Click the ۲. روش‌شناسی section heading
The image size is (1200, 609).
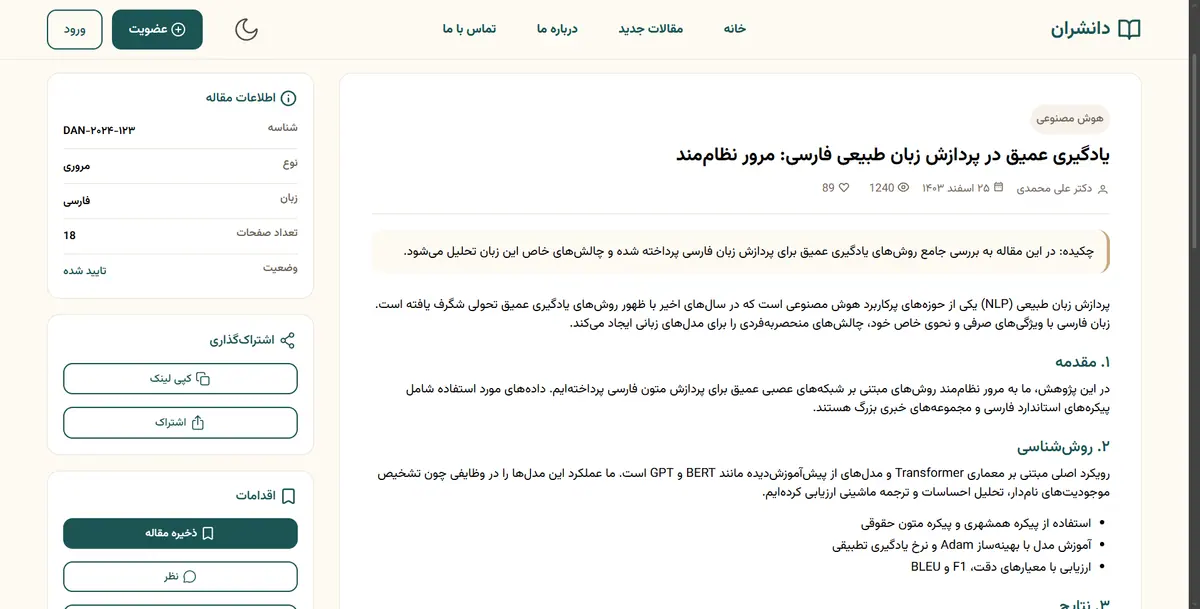(1064, 447)
